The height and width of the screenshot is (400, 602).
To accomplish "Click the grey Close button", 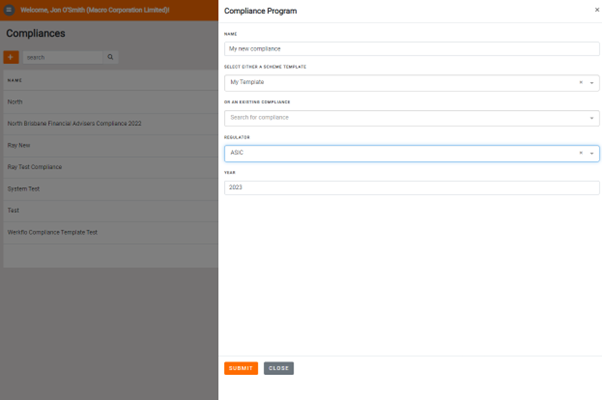I will (x=279, y=368).
